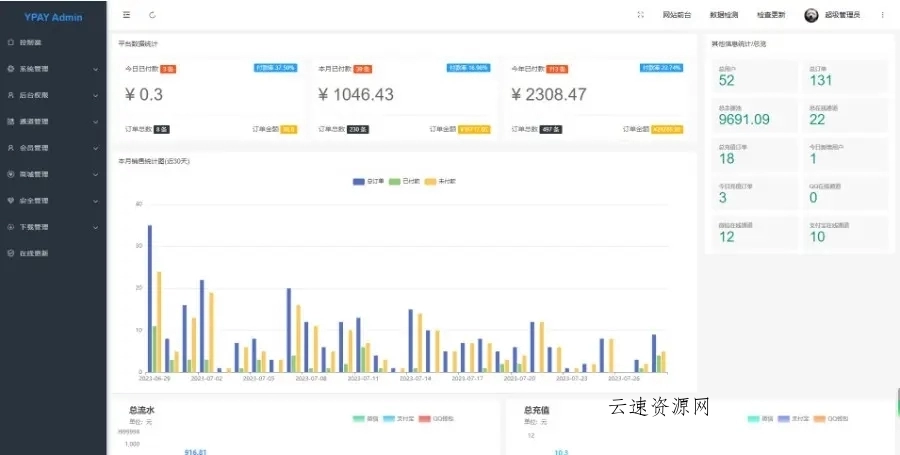
Task: Click the icon beside 商城管理
Action: (x=10, y=174)
